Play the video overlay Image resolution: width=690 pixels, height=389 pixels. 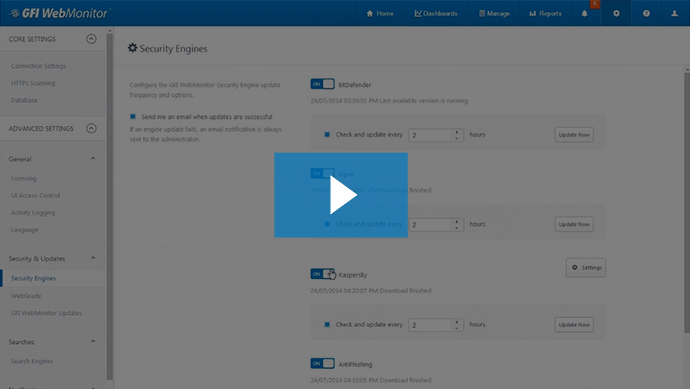pos(341,195)
